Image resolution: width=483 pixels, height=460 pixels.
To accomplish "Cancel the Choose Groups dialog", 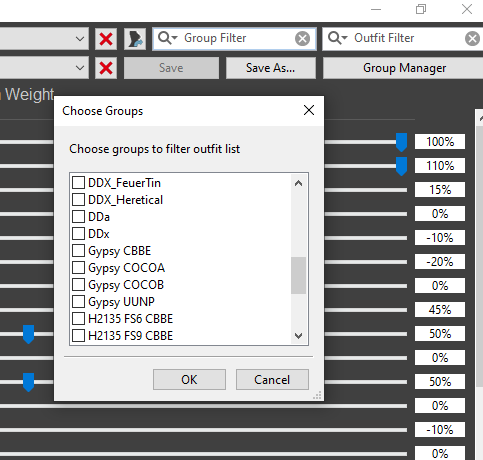I will [272, 379].
